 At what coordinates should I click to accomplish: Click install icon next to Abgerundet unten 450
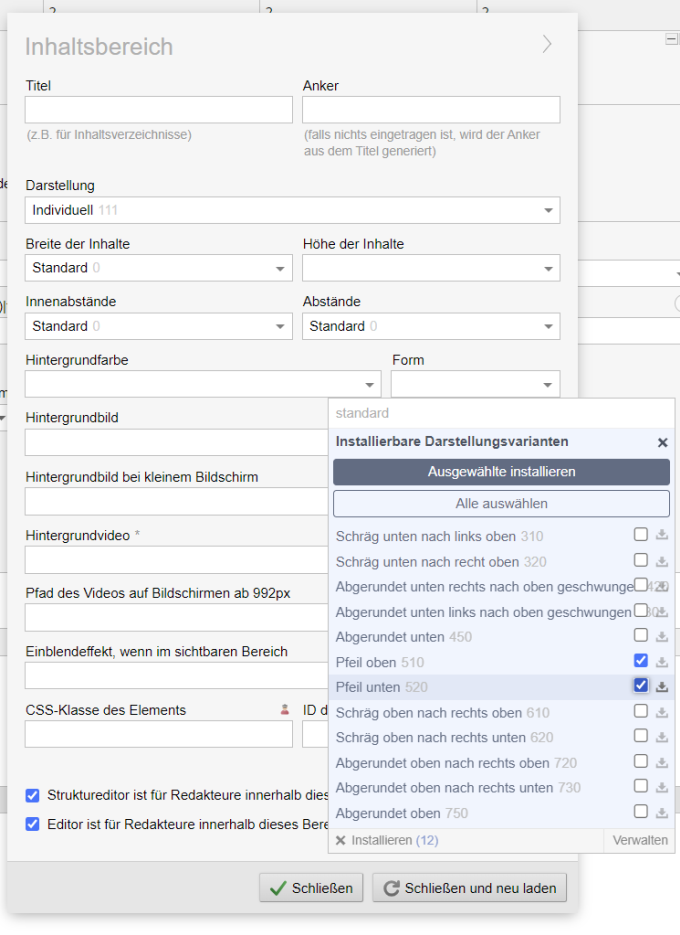662,636
